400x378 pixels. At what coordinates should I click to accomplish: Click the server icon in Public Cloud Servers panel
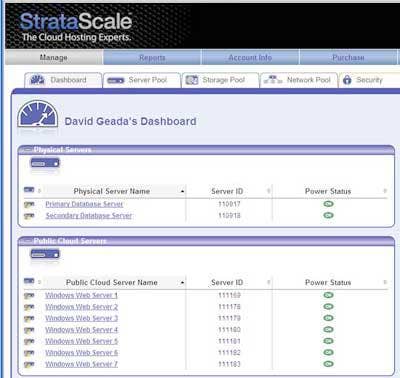click(45, 255)
